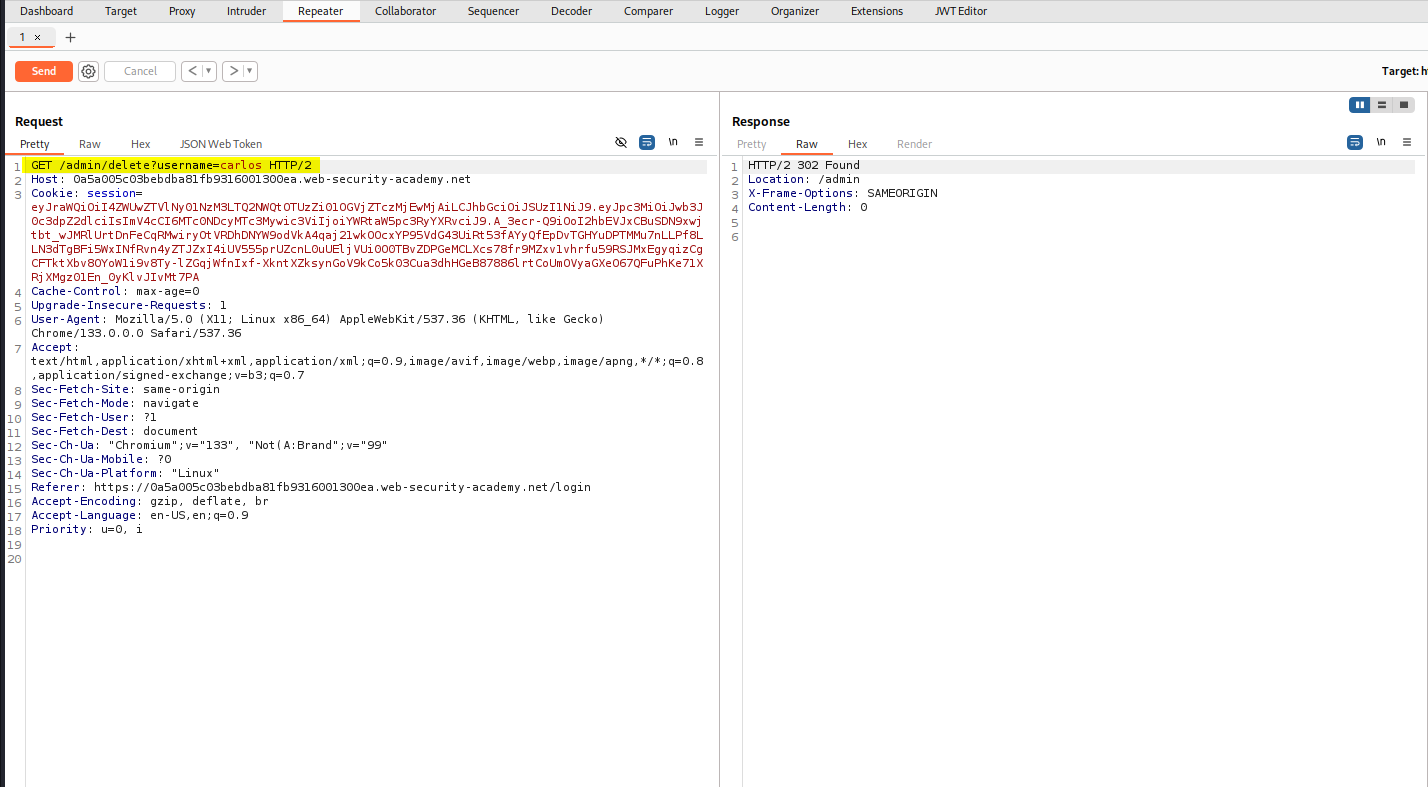The height and width of the screenshot is (787, 1428).
Task: Click the Referer header line
Action: (x=311, y=487)
